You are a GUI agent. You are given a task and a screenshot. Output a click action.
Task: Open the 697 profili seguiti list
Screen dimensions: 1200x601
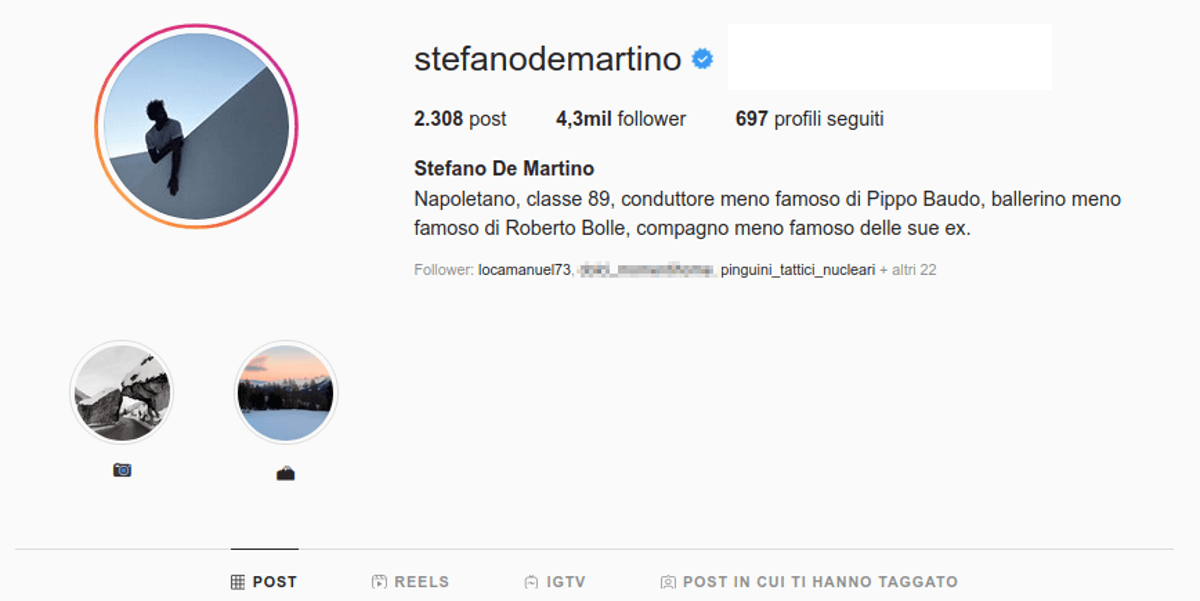point(810,119)
